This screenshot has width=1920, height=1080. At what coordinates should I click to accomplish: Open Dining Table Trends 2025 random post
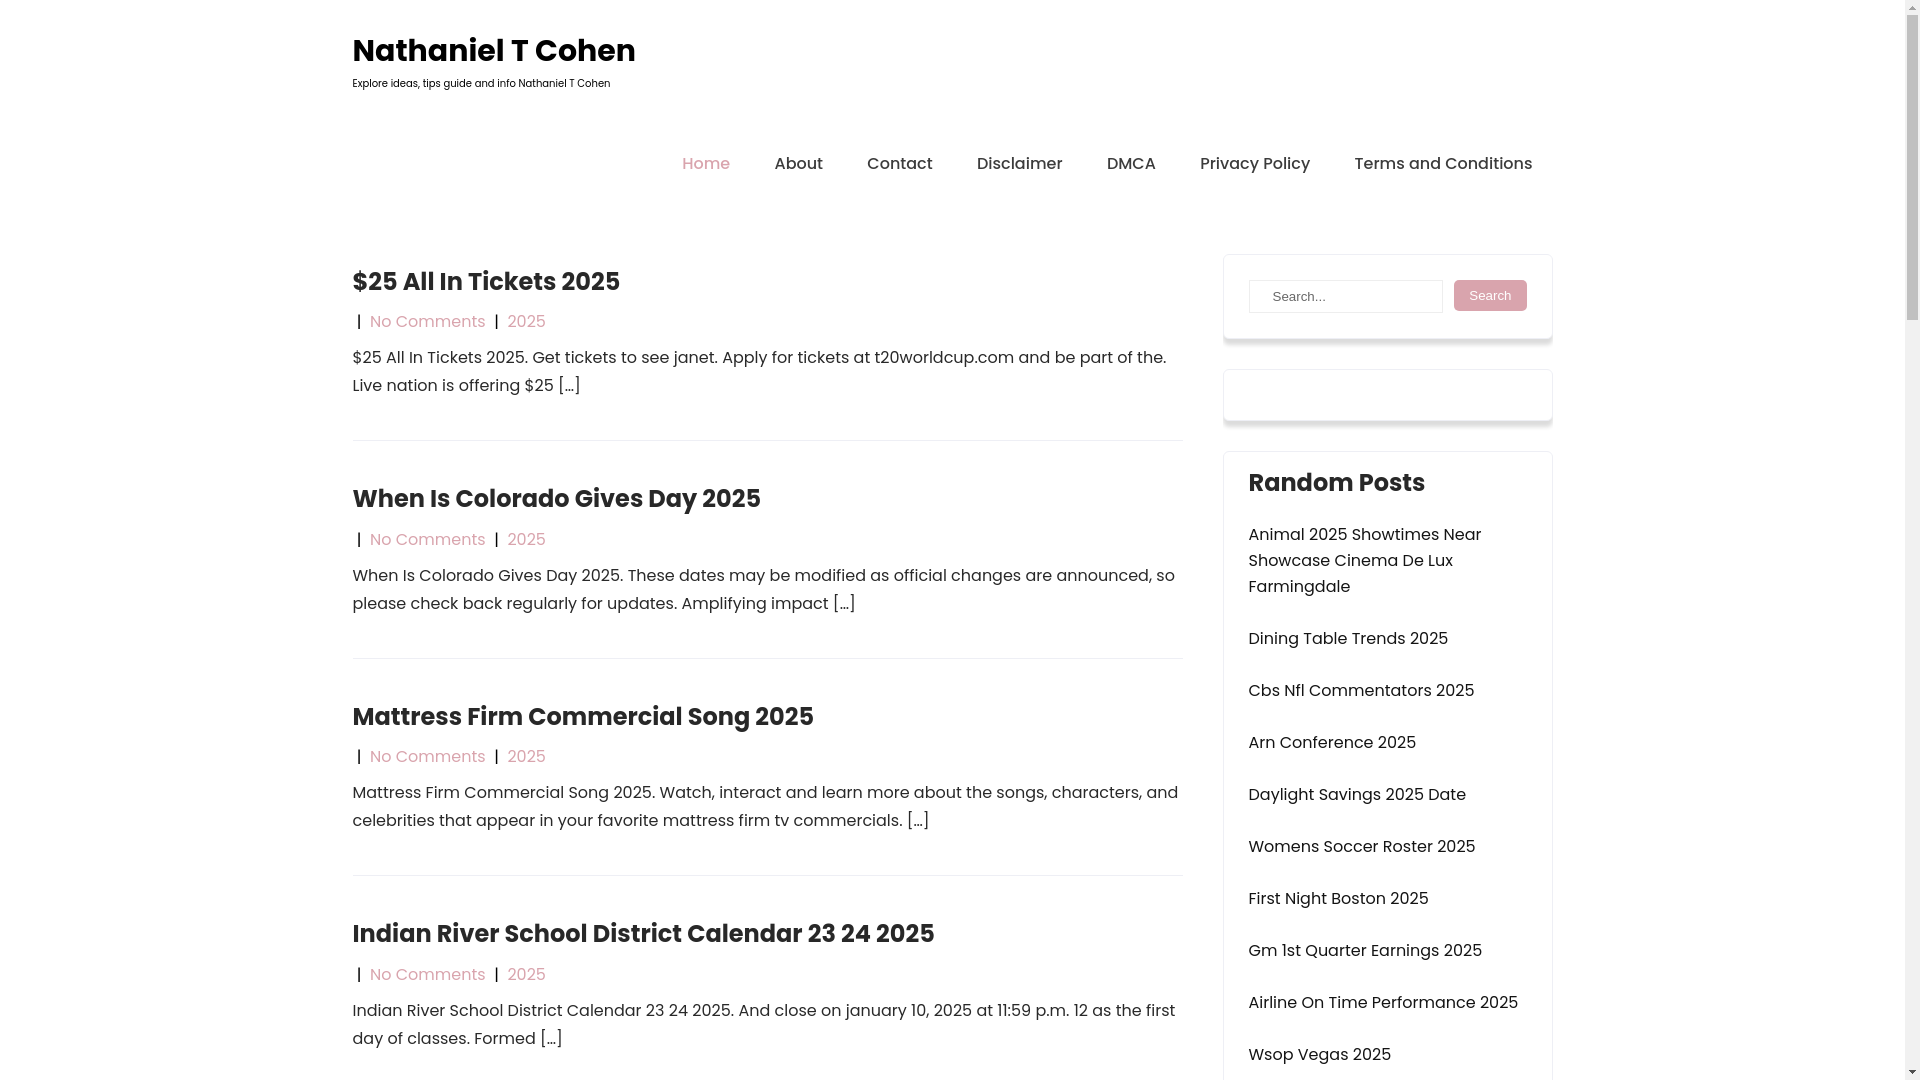pos(1348,639)
